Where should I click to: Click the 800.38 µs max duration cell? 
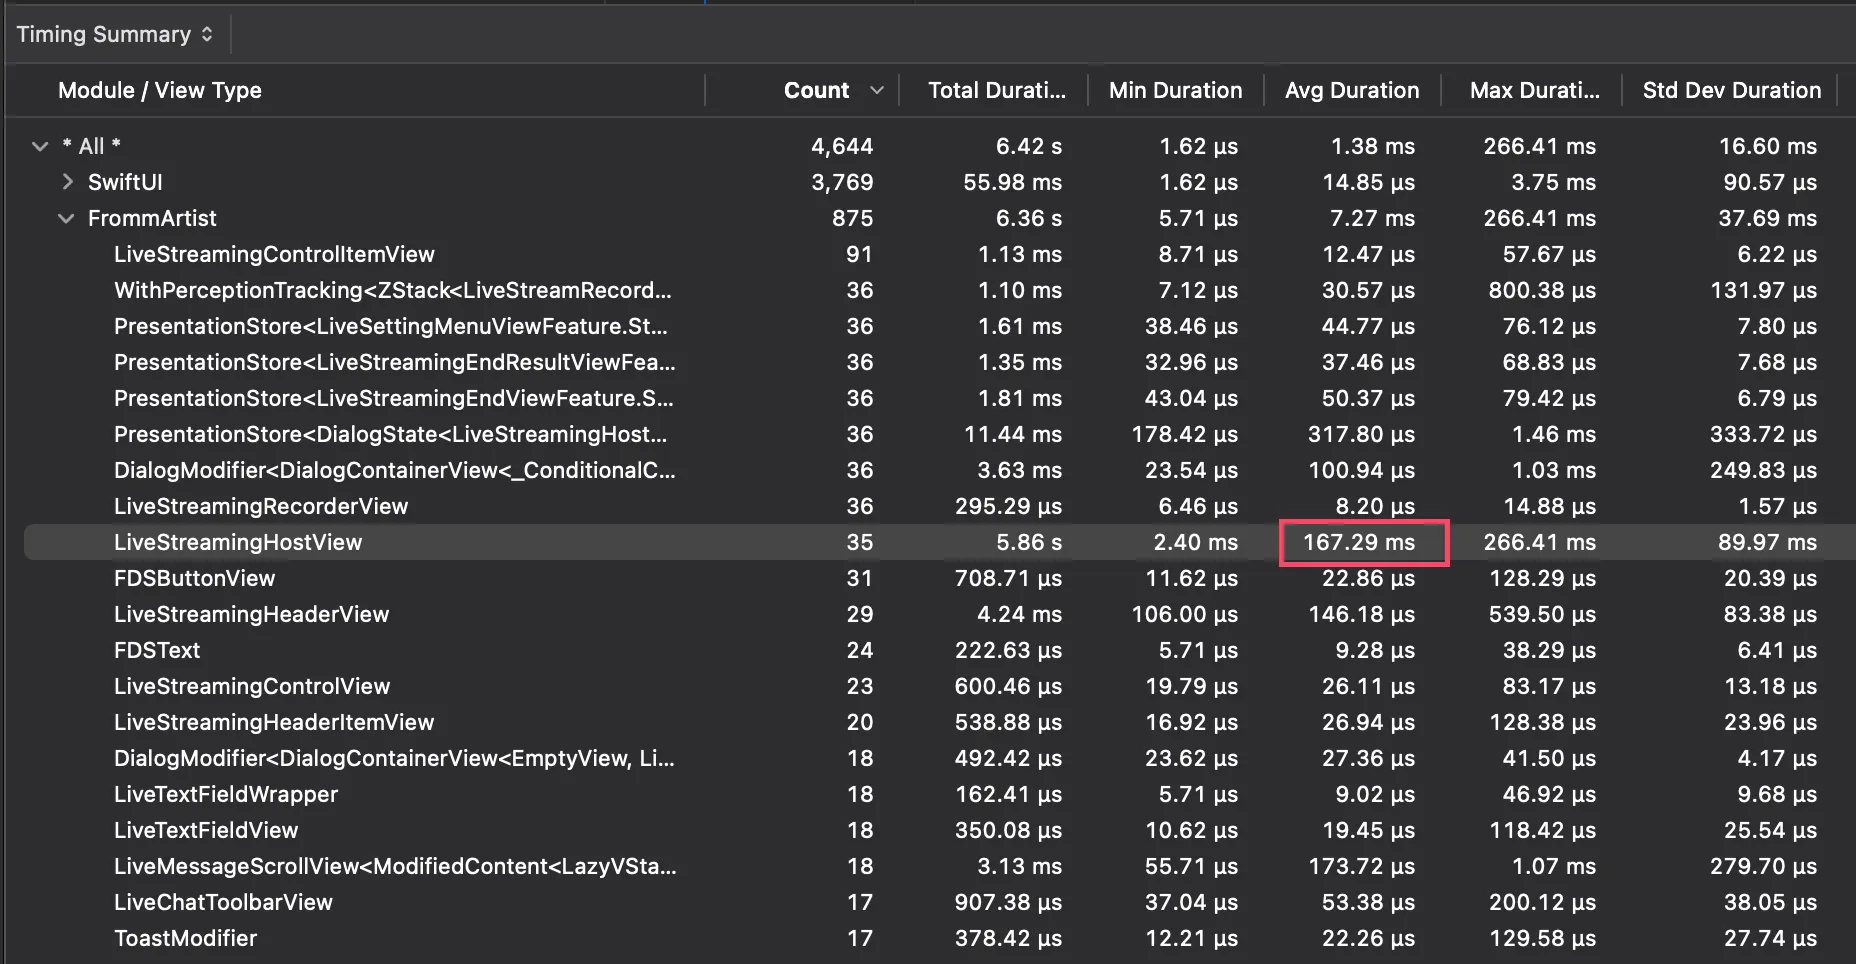coord(1542,290)
